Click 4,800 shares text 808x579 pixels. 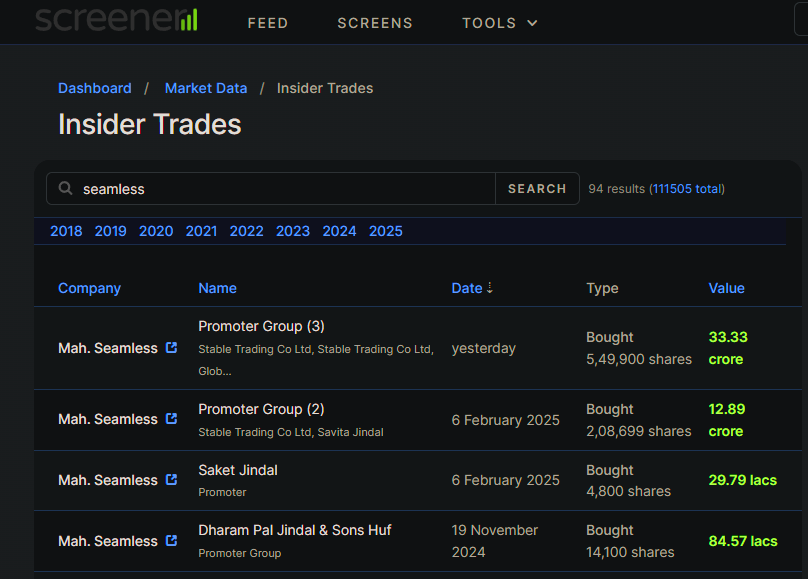tap(629, 491)
